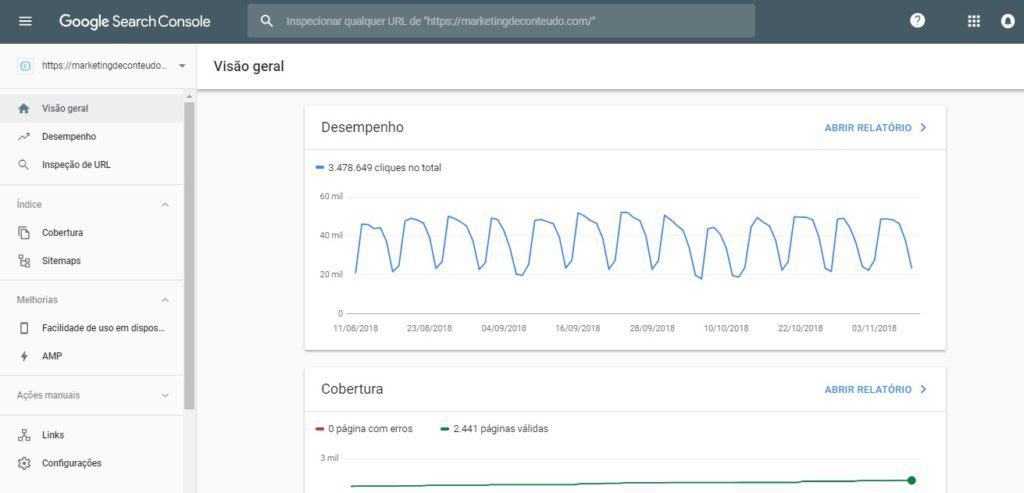Click the 0 página com erros legend
This screenshot has height=493, width=1024.
coord(364,429)
